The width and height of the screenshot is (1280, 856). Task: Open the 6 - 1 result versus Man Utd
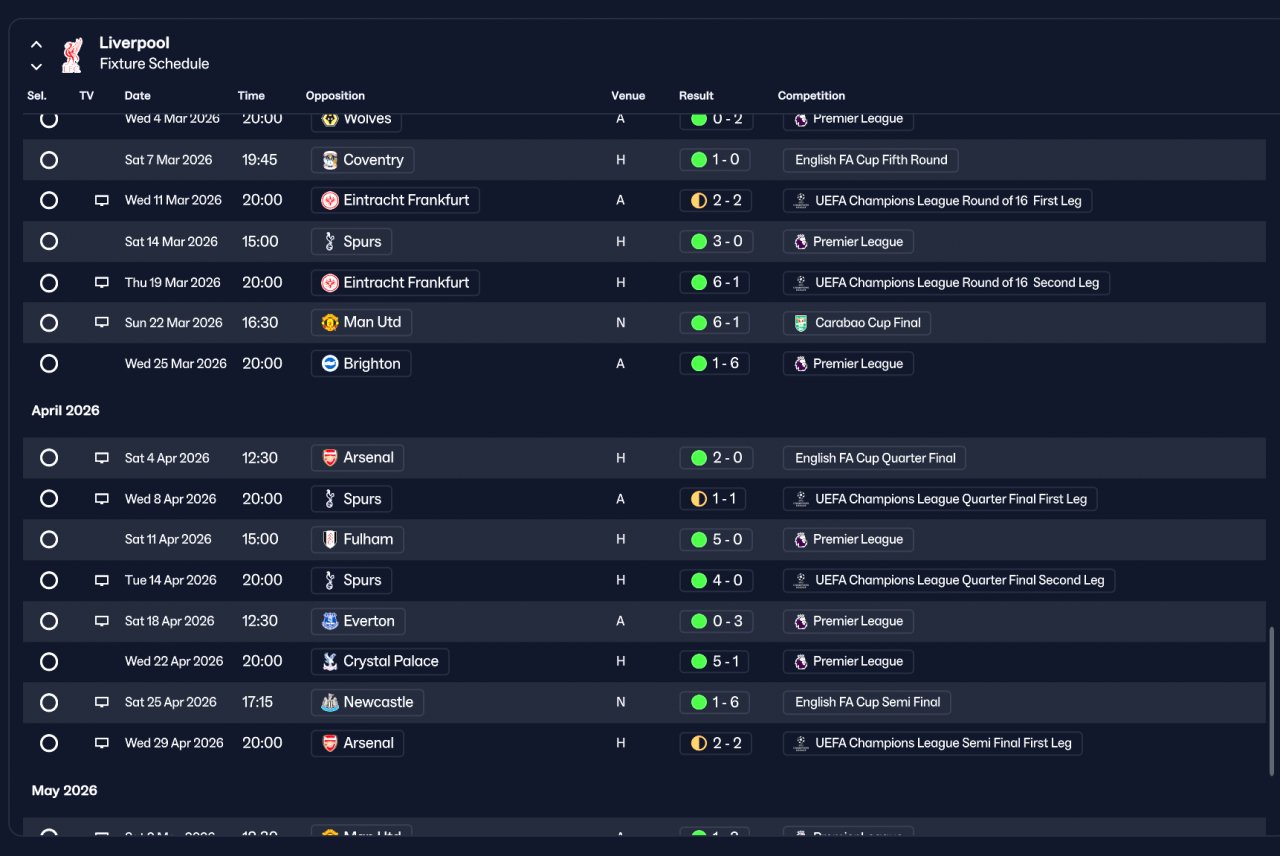tap(715, 323)
